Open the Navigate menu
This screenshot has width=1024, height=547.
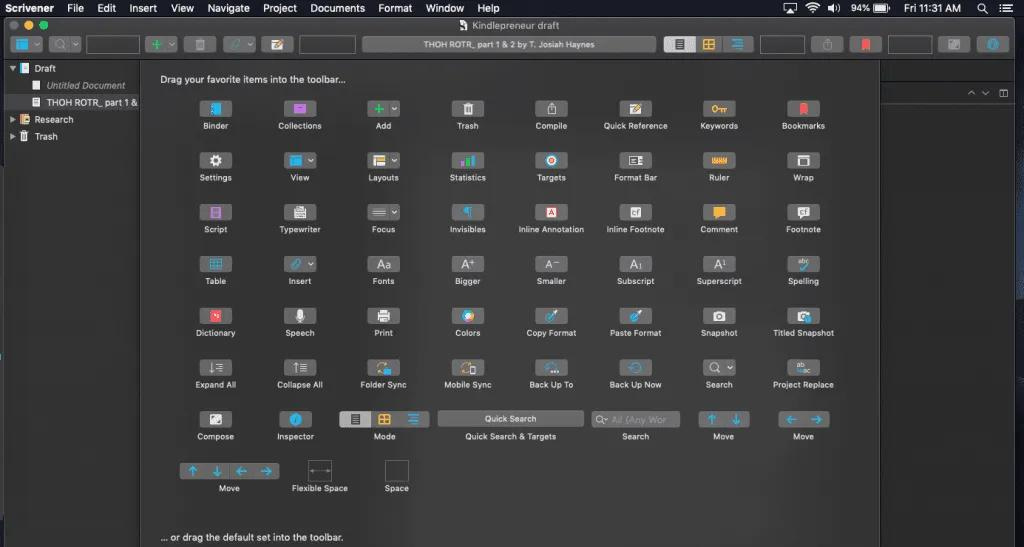coord(229,8)
